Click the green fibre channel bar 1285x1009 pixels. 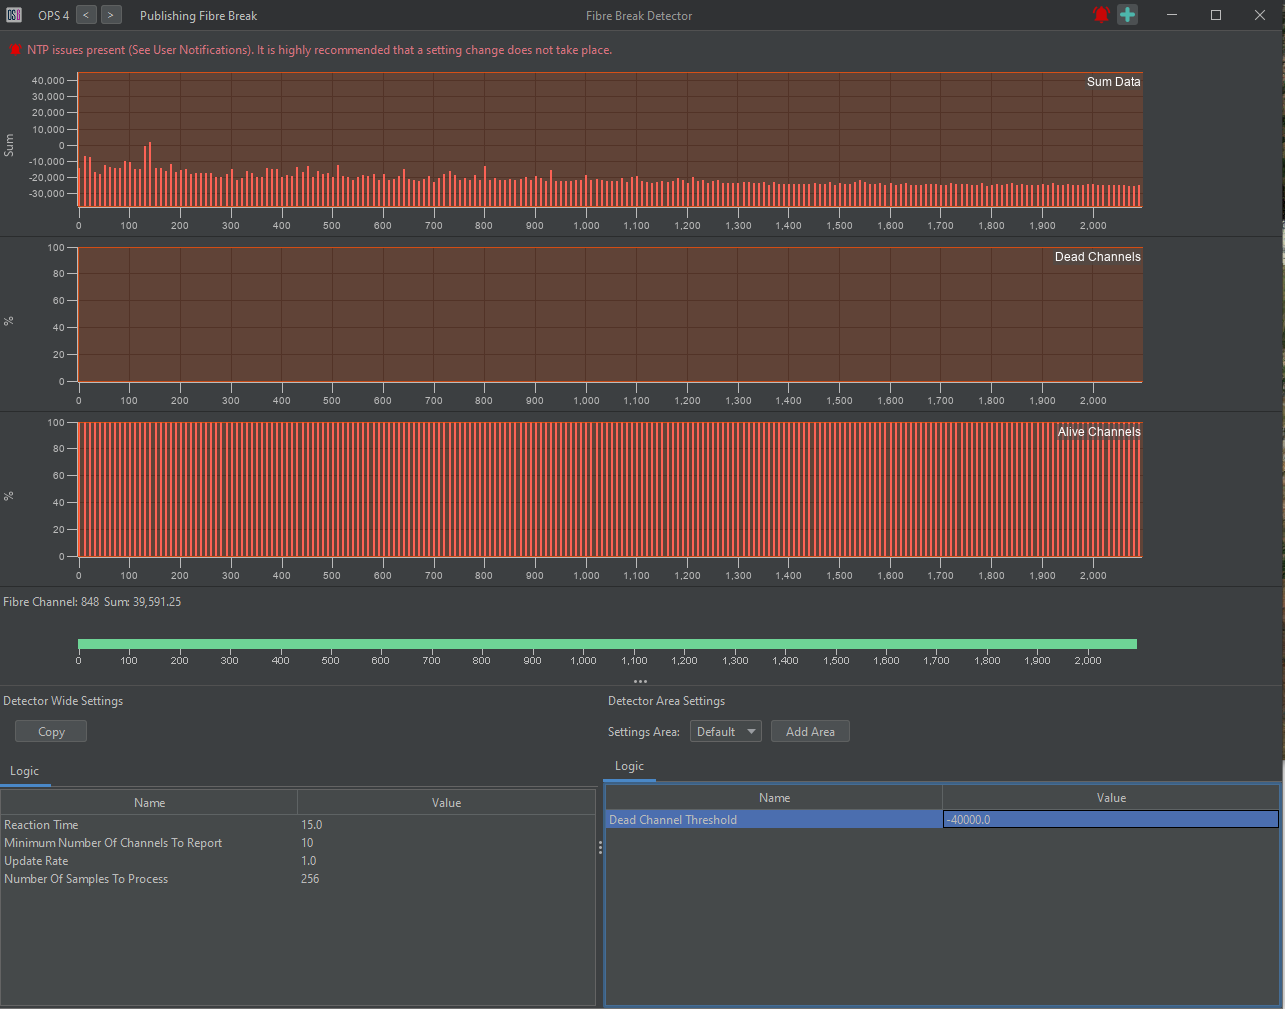[607, 644]
